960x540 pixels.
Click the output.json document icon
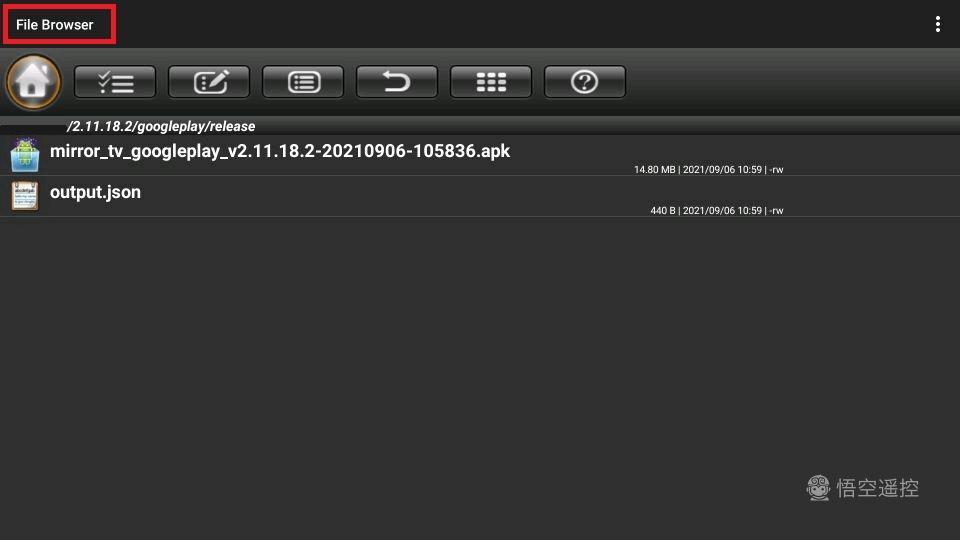click(x=24, y=196)
